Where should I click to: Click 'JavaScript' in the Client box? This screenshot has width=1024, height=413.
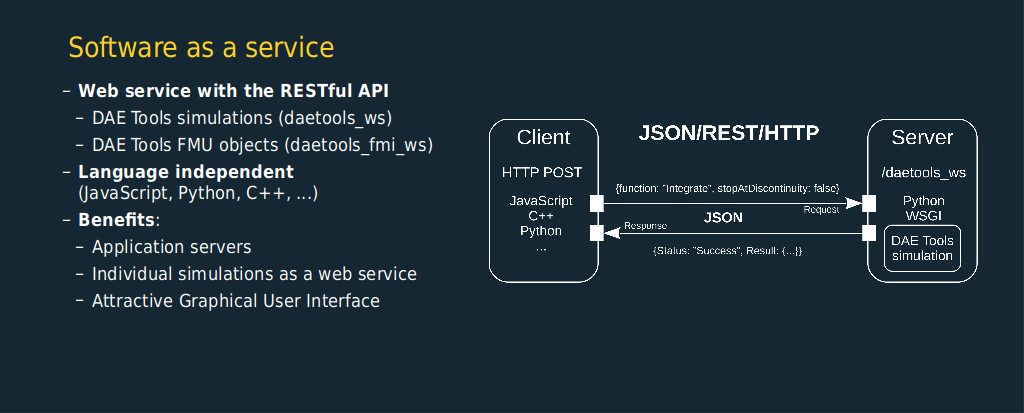[541, 201]
